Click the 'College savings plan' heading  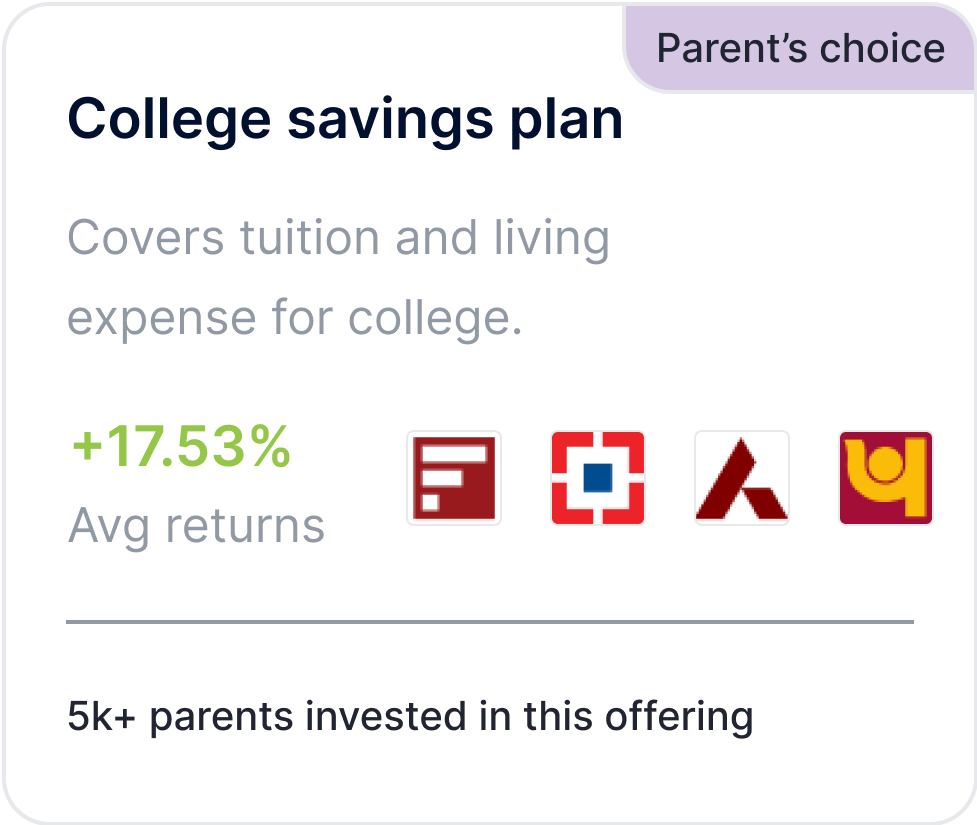345,118
